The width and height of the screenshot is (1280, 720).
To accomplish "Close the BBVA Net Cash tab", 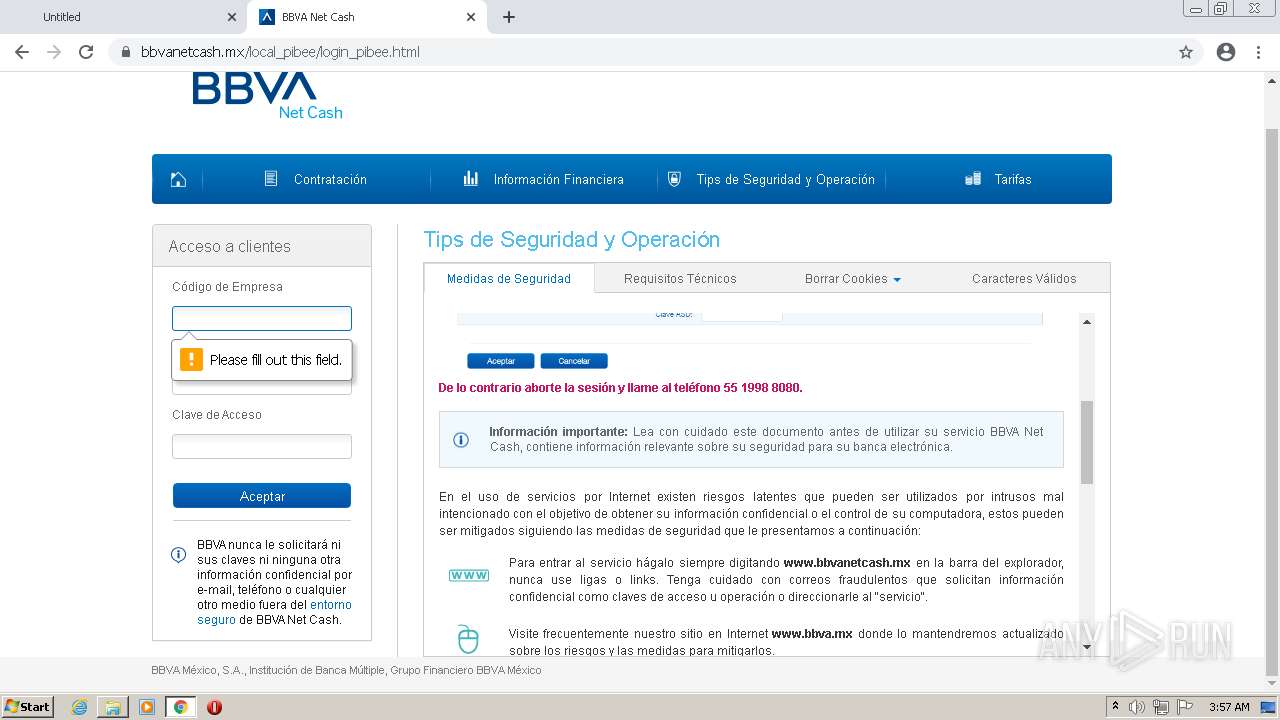I will click(x=471, y=17).
